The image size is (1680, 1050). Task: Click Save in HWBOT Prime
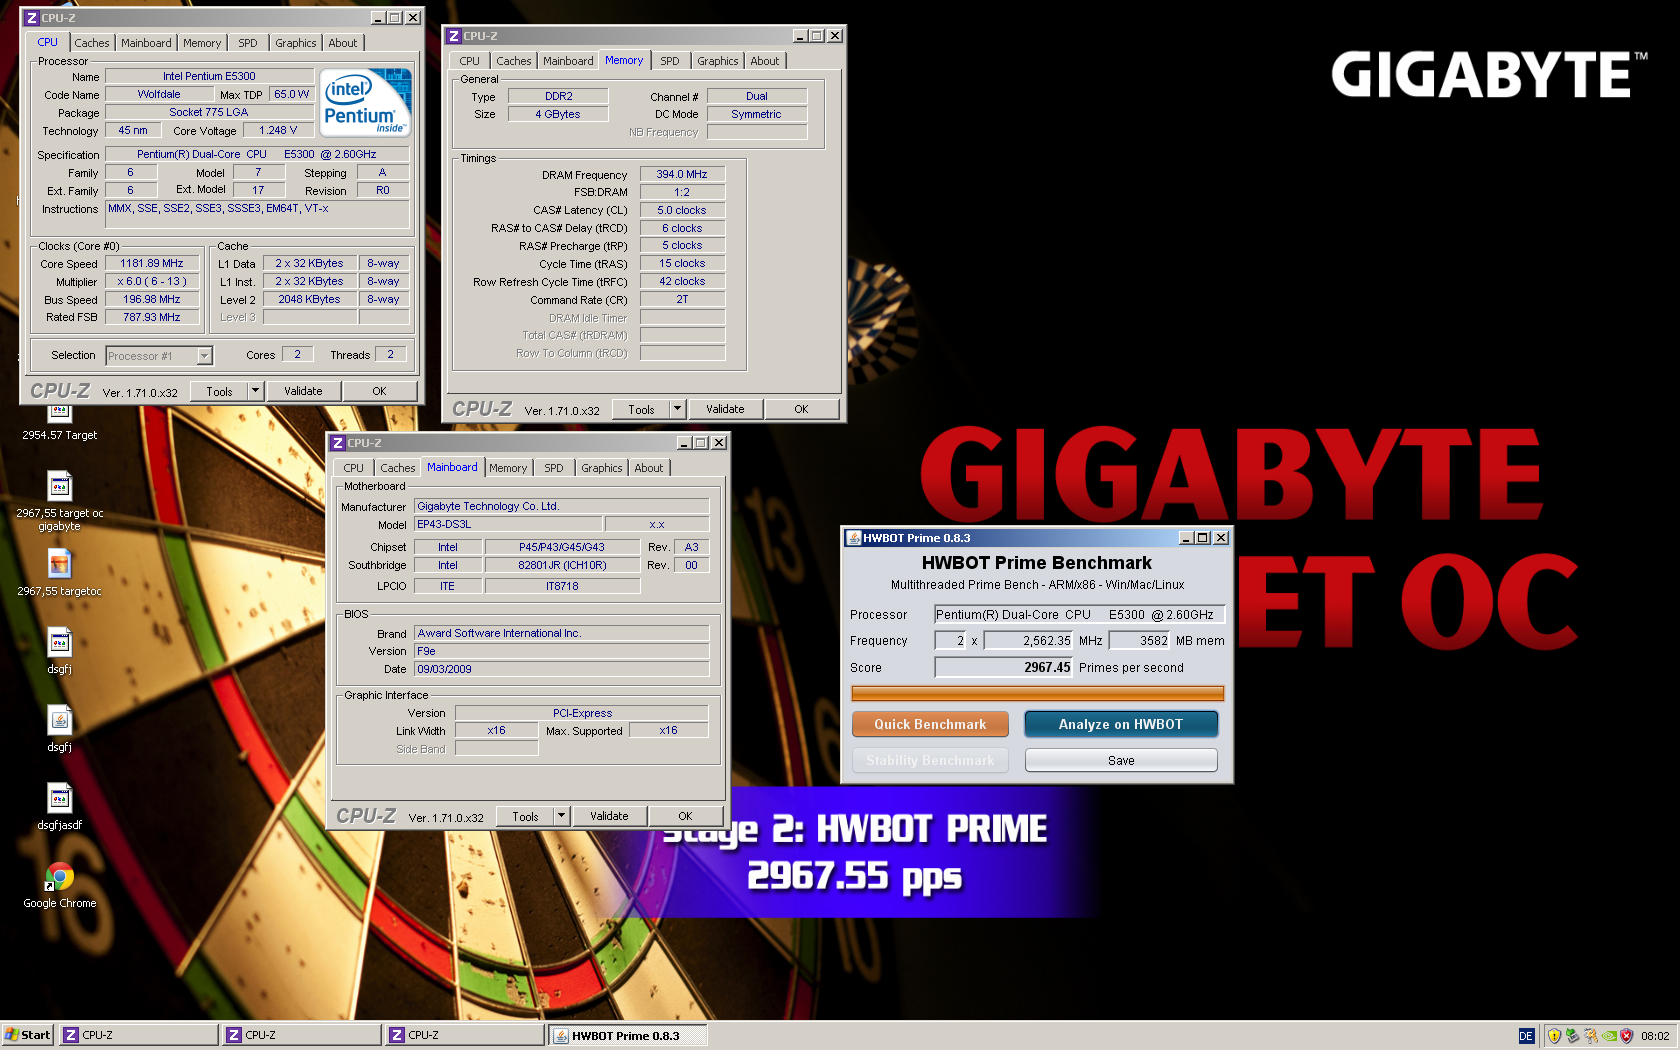1121,760
